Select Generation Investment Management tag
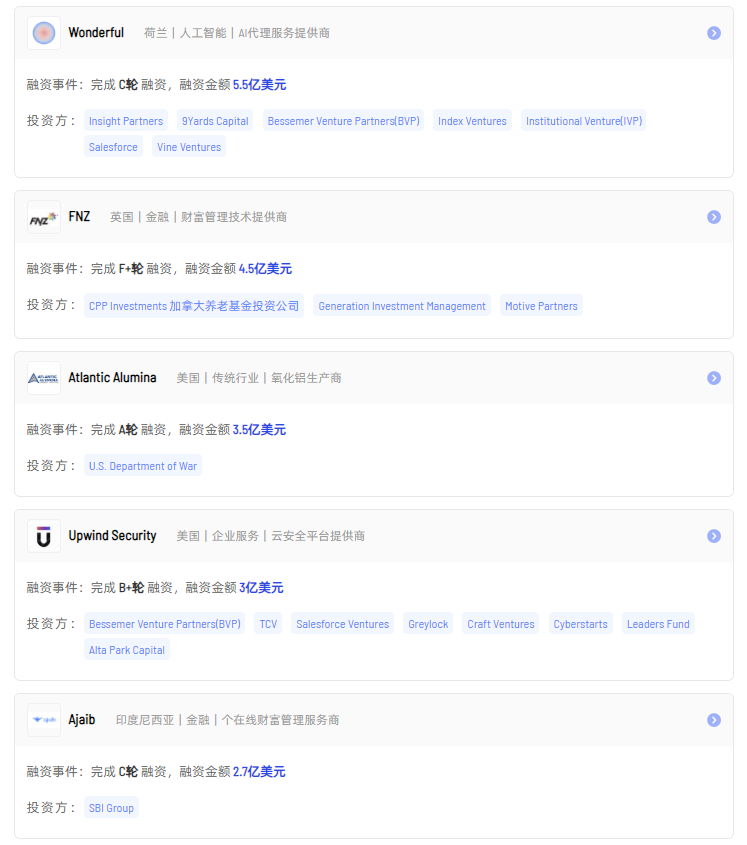This screenshot has width=747, height=845. click(x=402, y=306)
